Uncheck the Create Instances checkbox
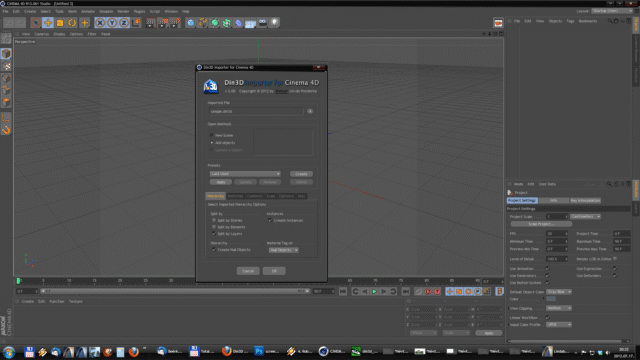This screenshot has width=640, height=360. coord(270,220)
